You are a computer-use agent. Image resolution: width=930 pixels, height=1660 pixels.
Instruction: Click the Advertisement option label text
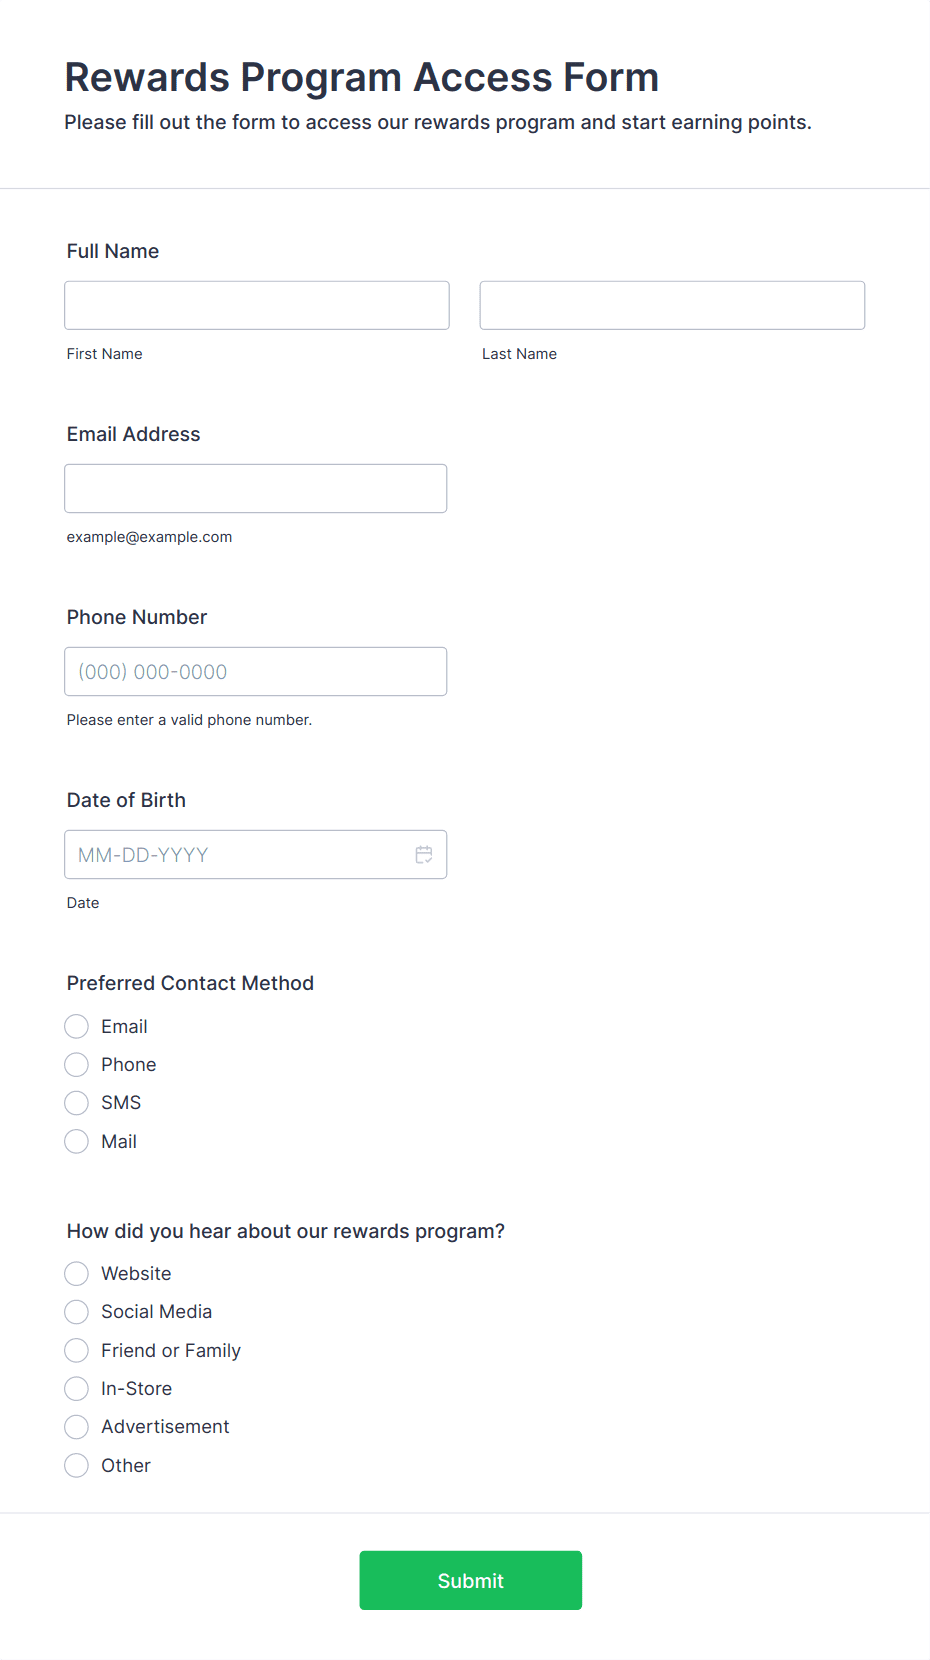click(165, 1427)
